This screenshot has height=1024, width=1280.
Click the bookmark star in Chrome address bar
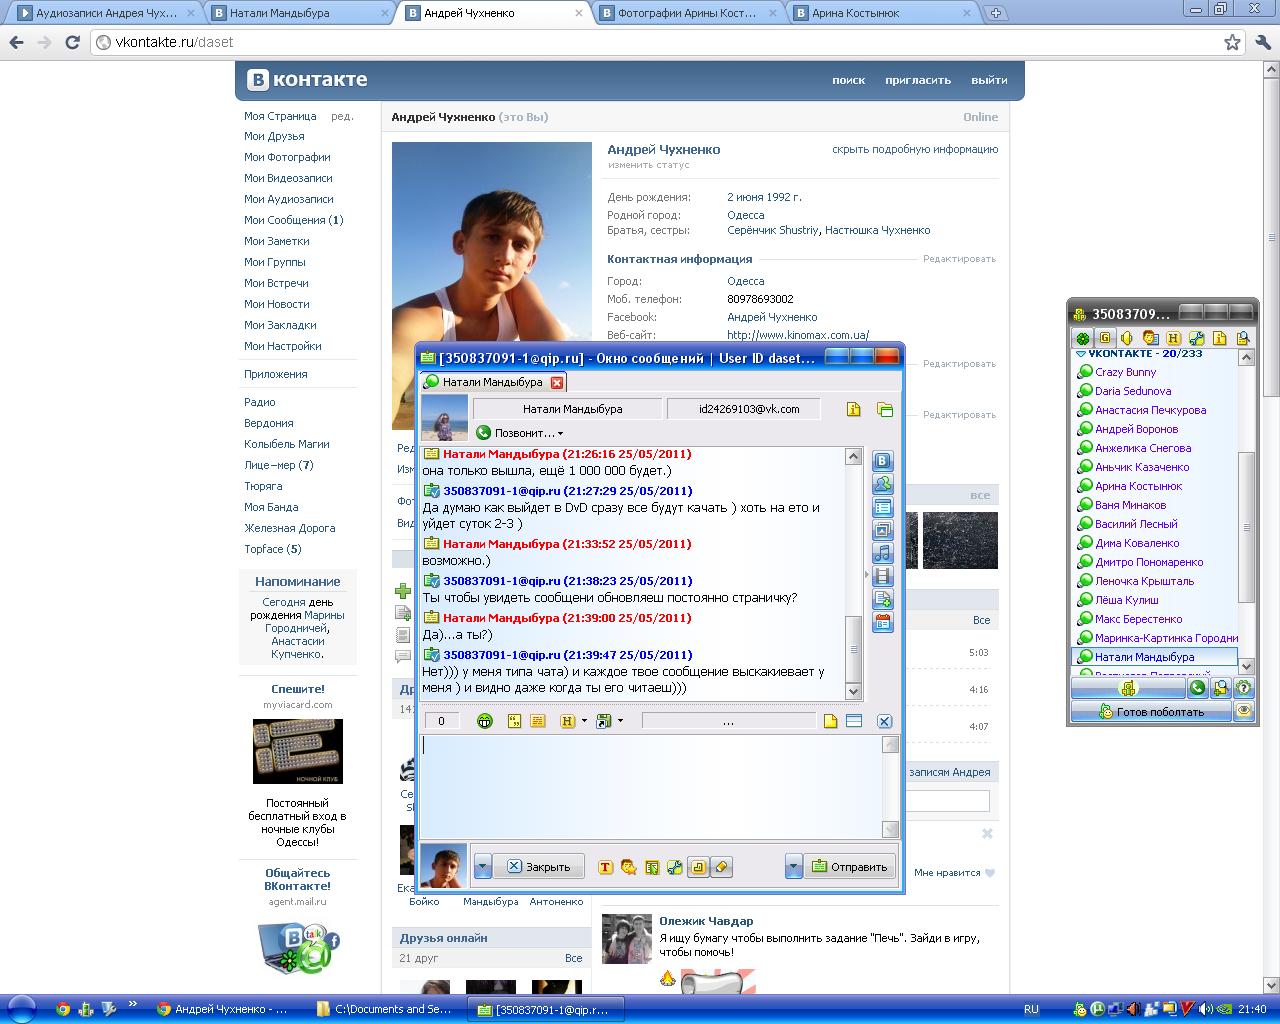(1233, 42)
